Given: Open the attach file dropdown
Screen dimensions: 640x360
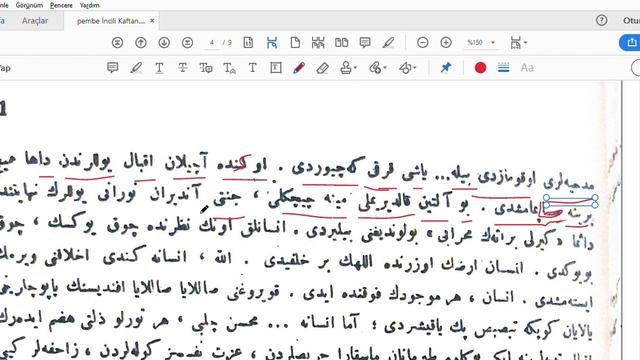Looking at the screenshot, I should (377, 68).
